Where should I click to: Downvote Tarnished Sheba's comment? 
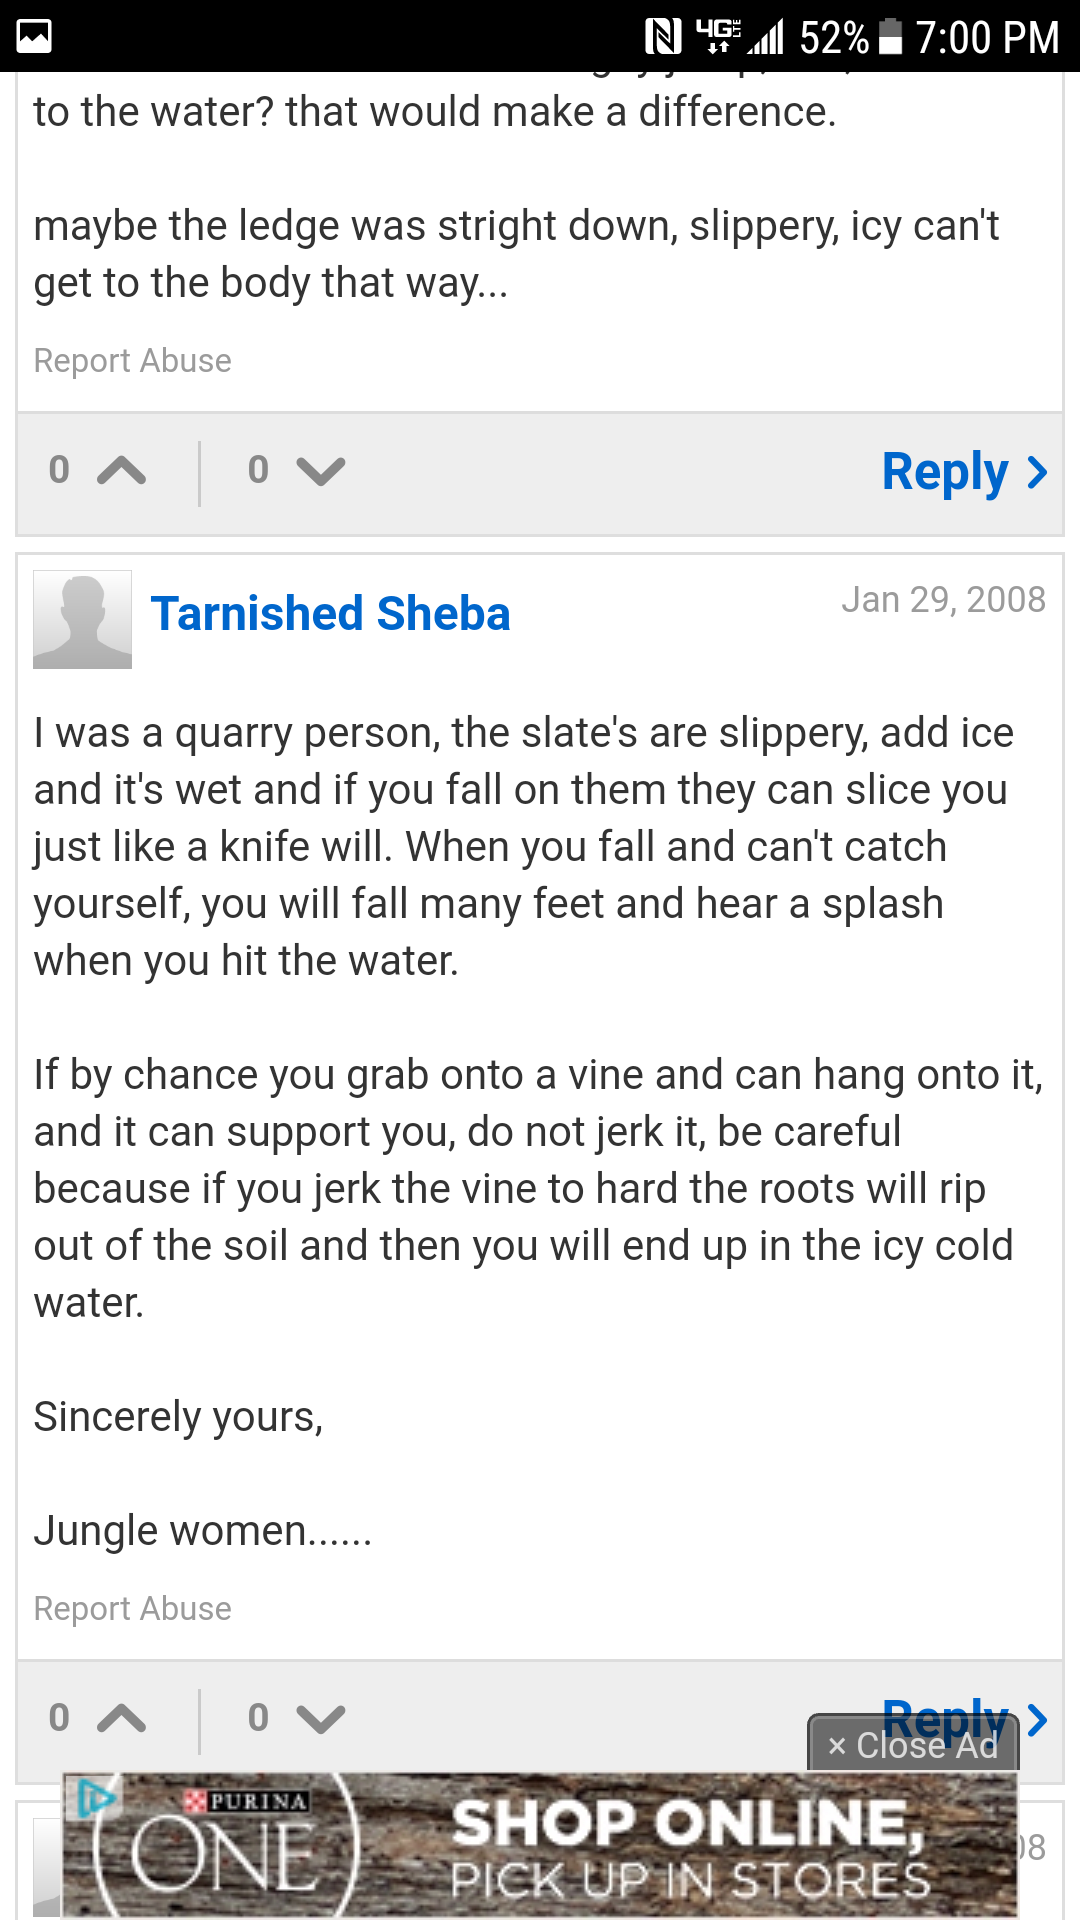point(320,1718)
